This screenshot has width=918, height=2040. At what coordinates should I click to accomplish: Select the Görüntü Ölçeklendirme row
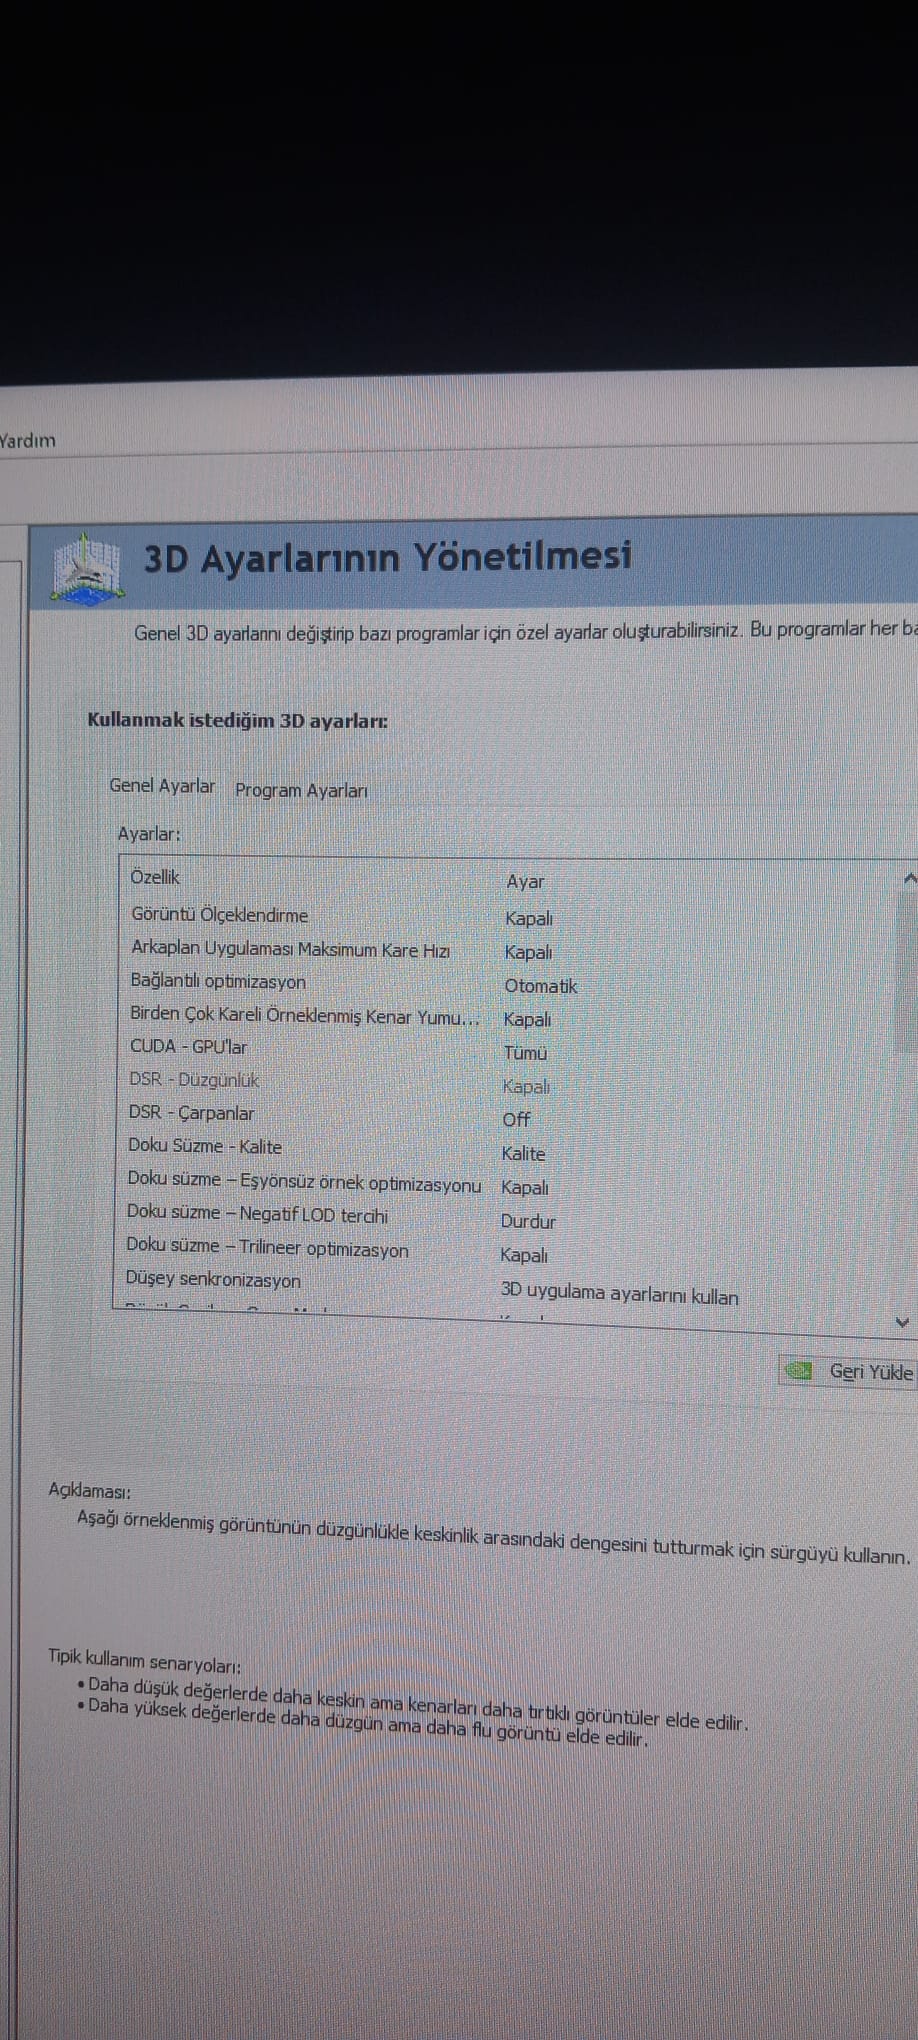point(220,915)
